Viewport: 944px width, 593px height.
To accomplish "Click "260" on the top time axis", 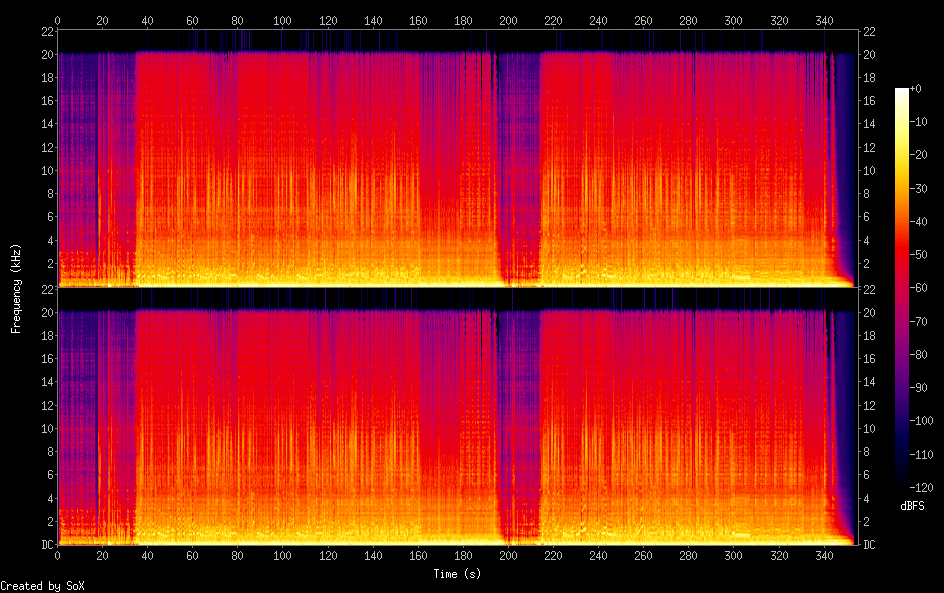I will [x=643, y=20].
